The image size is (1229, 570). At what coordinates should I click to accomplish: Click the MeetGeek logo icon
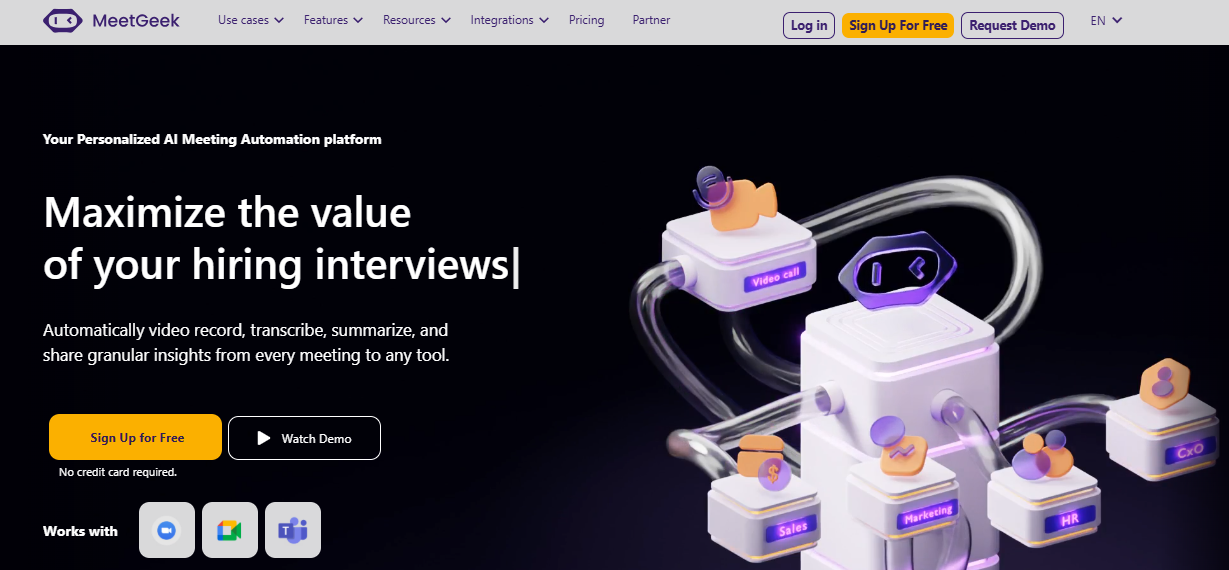point(63,21)
